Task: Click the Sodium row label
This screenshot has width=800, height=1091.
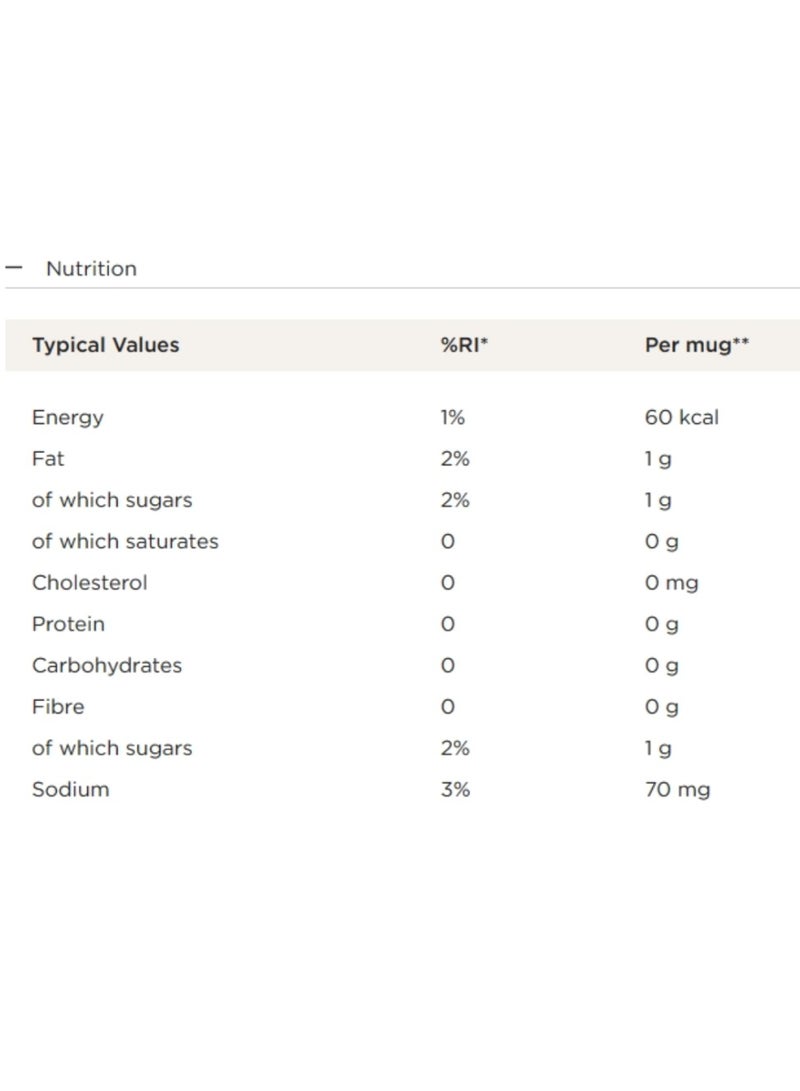Action: (x=70, y=789)
